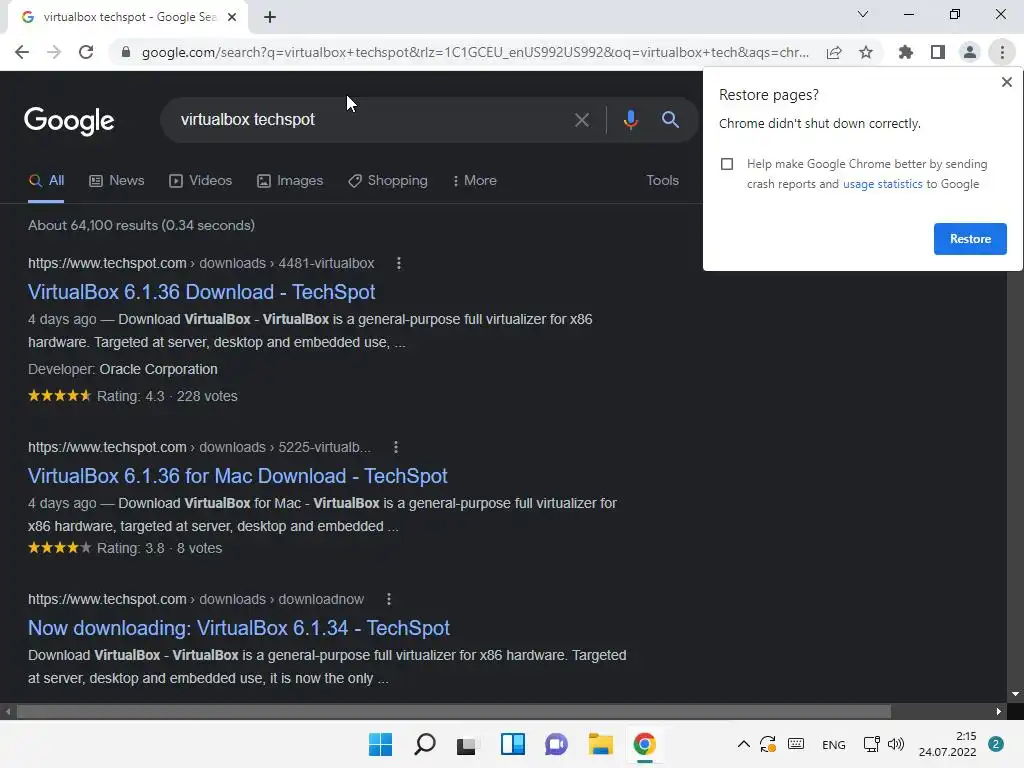This screenshot has width=1024, height=768.
Task: Open the Widgets taskbar icon
Action: pos(513,744)
